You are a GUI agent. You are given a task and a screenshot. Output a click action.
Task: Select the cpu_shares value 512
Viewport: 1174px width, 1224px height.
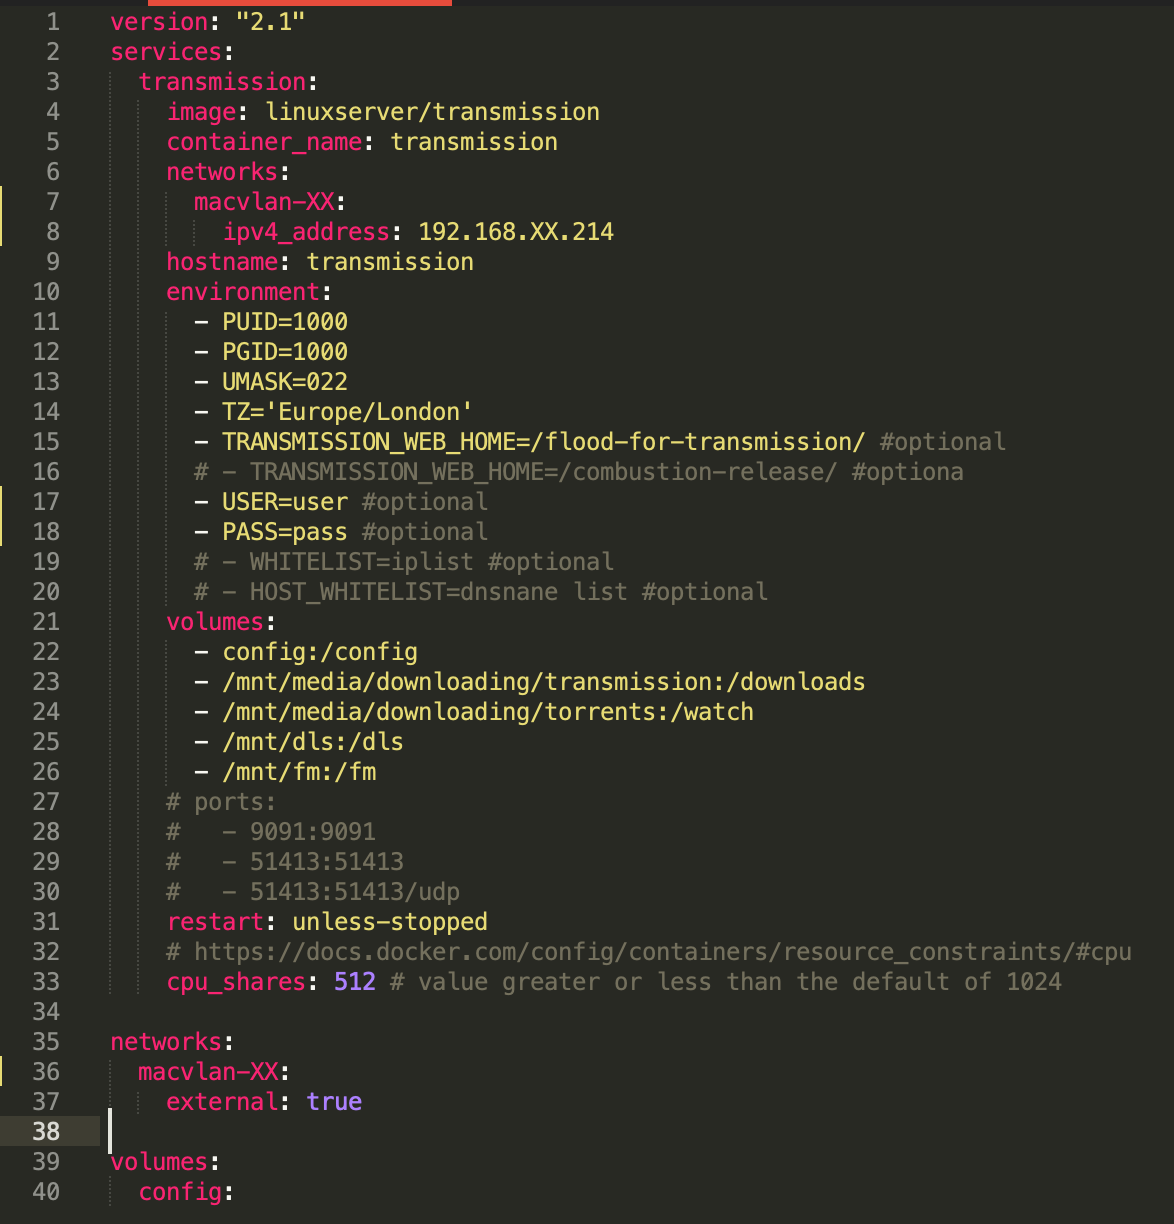(354, 981)
